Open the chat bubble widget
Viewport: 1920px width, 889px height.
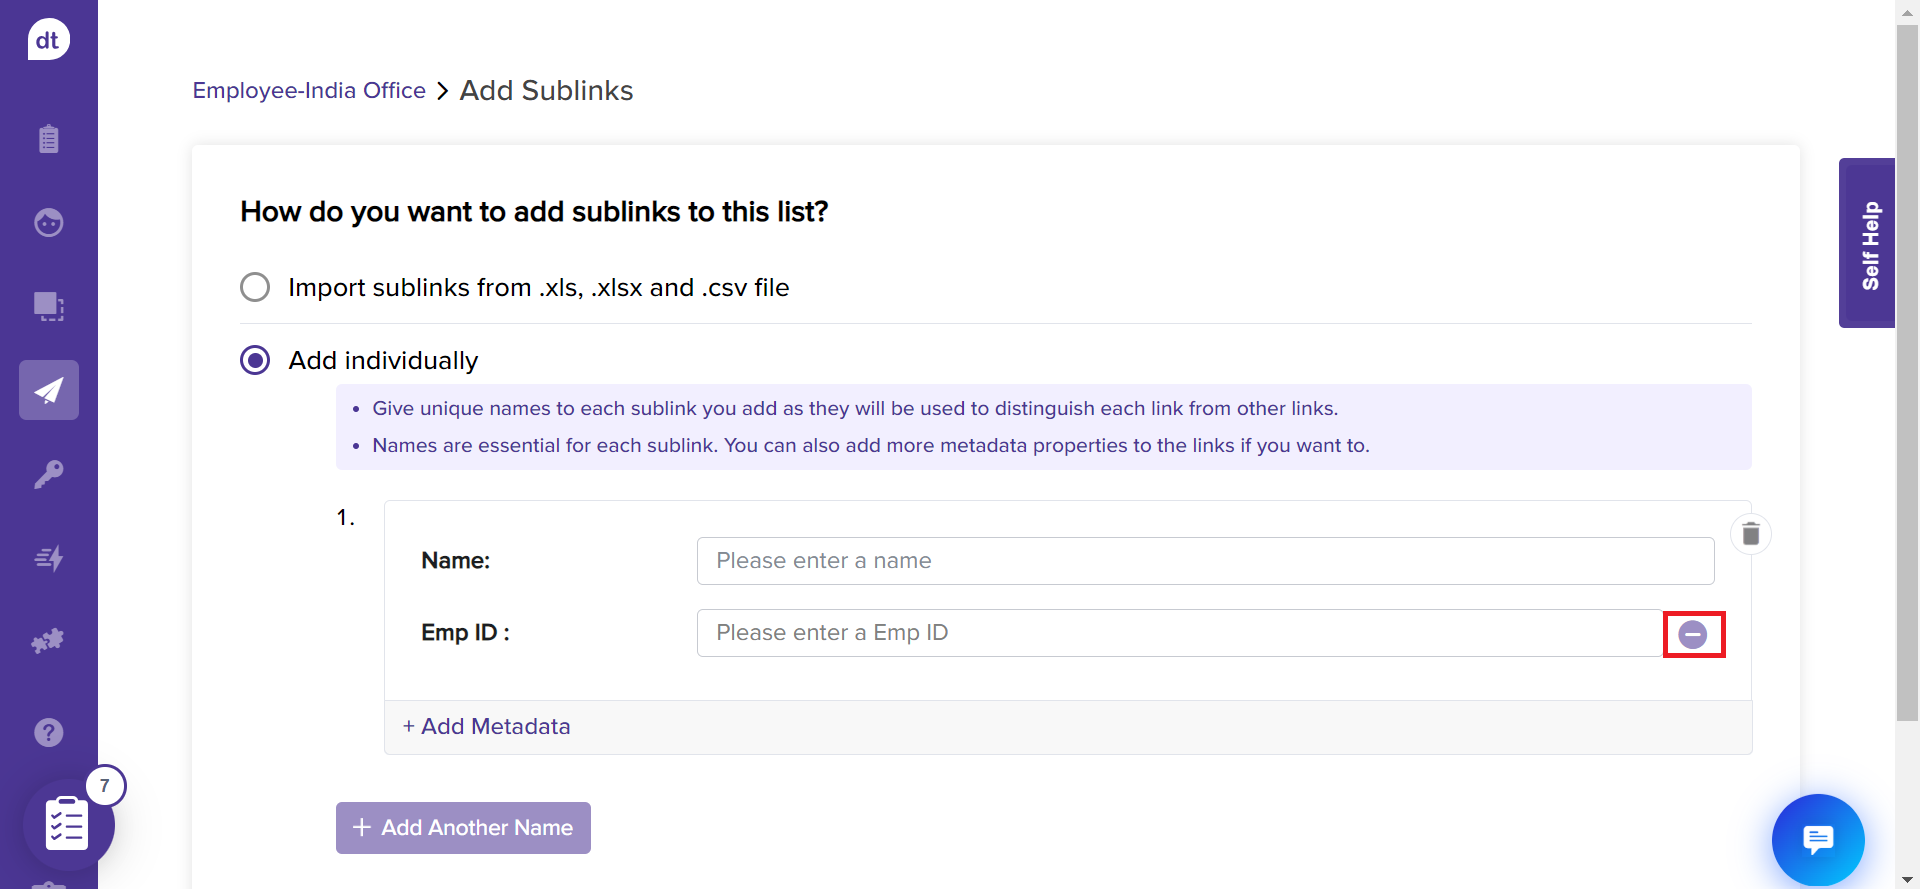point(1817,839)
